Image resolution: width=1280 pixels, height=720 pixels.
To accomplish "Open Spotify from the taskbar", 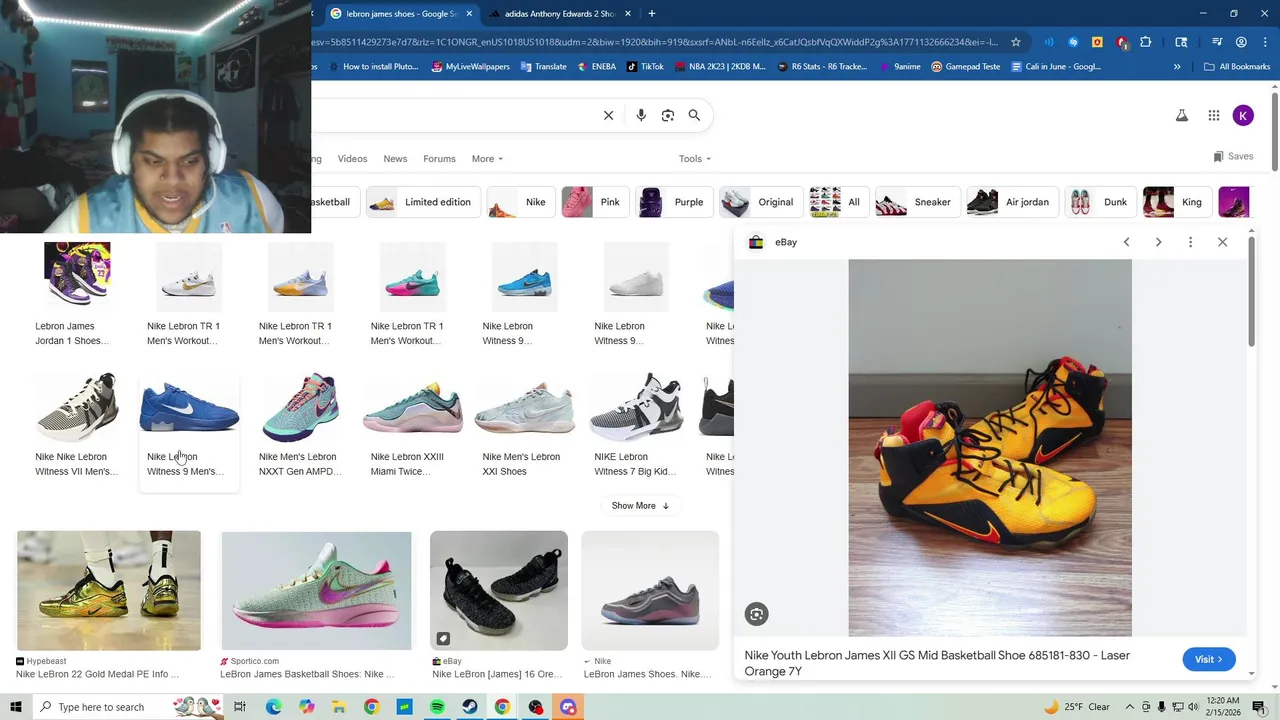I will point(437,707).
